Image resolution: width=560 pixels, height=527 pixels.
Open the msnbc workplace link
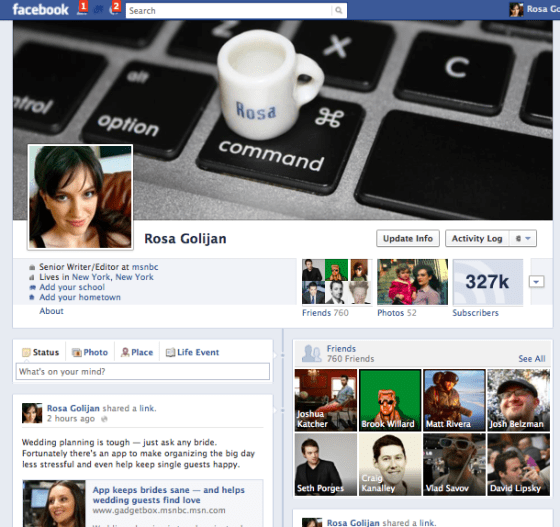[145, 267]
